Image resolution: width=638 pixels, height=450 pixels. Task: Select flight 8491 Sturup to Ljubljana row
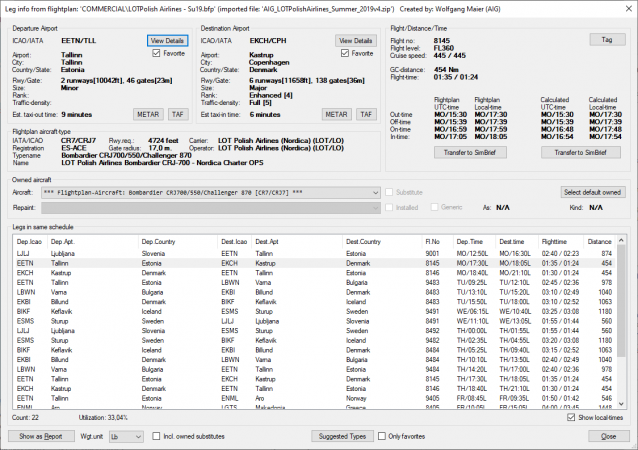315,321
